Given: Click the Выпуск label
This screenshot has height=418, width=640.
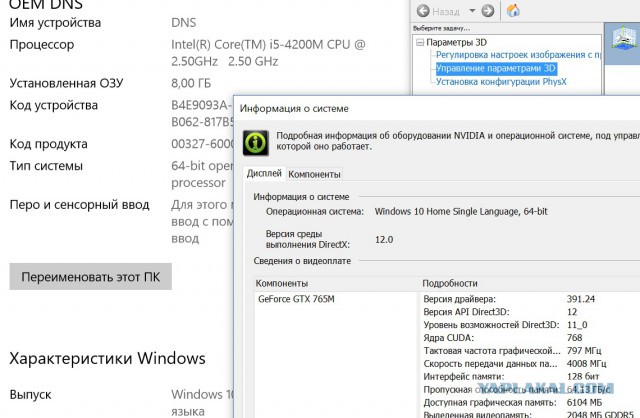Looking at the screenshot, I should click(30, 395).
